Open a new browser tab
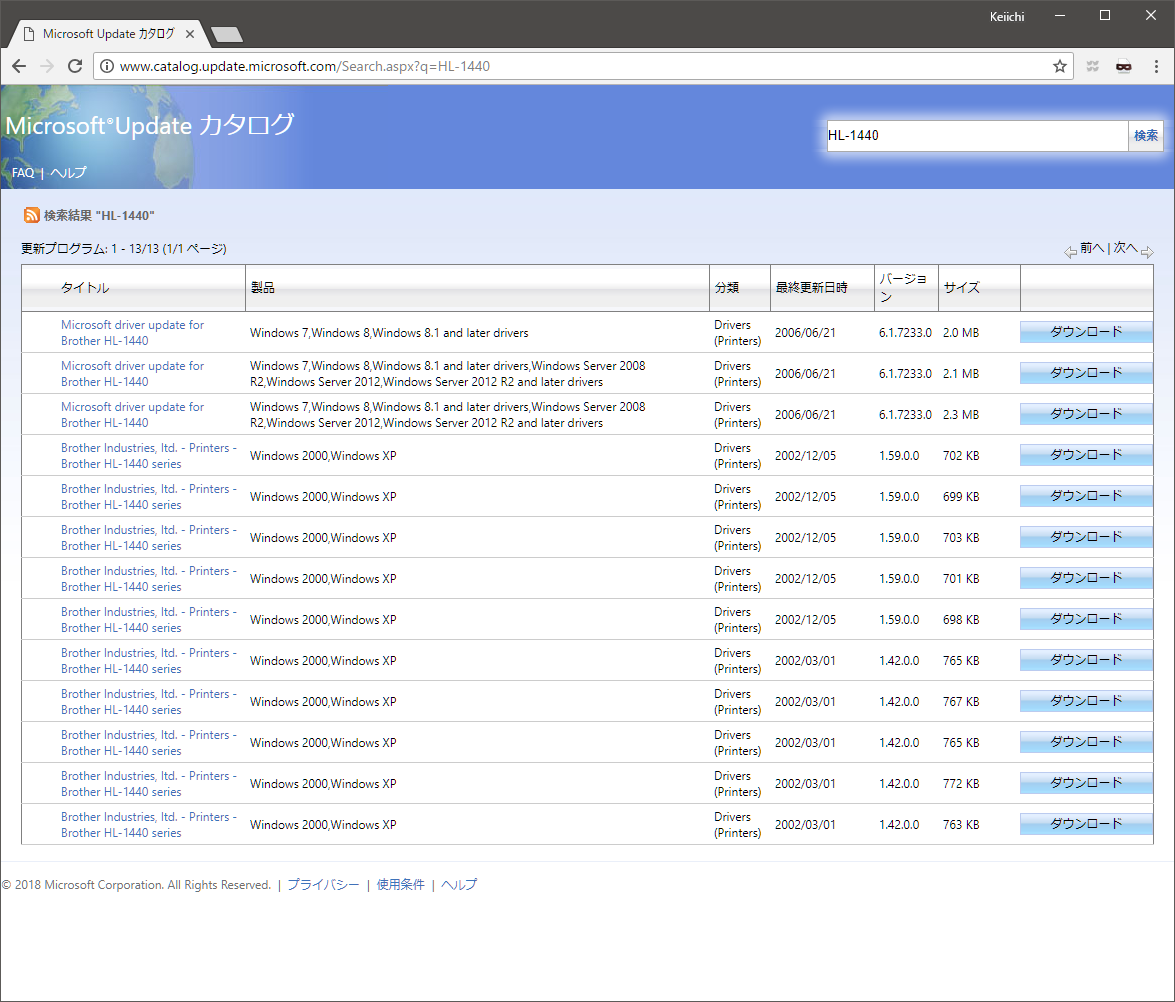This screenshot has height=1002, width=1175. point(227,34)
